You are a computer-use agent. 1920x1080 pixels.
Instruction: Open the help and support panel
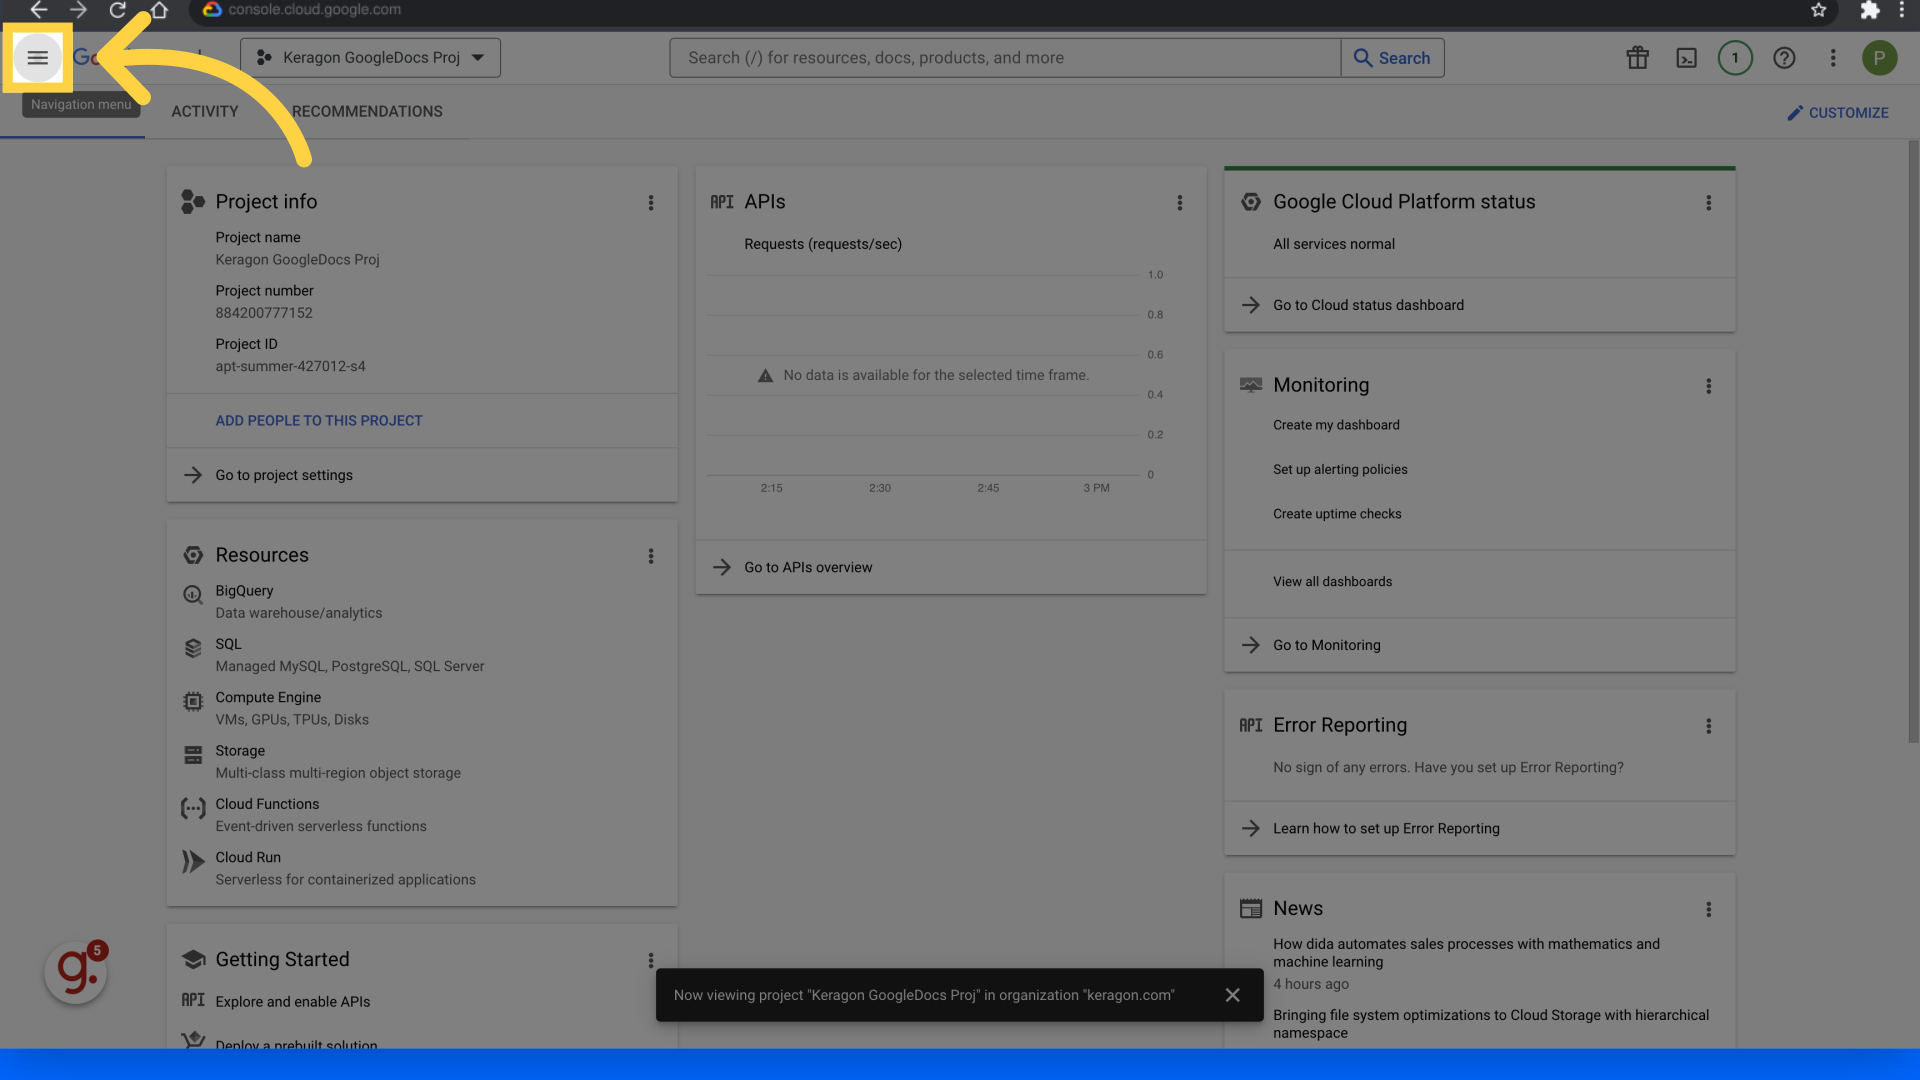[x=1785, y=57]
